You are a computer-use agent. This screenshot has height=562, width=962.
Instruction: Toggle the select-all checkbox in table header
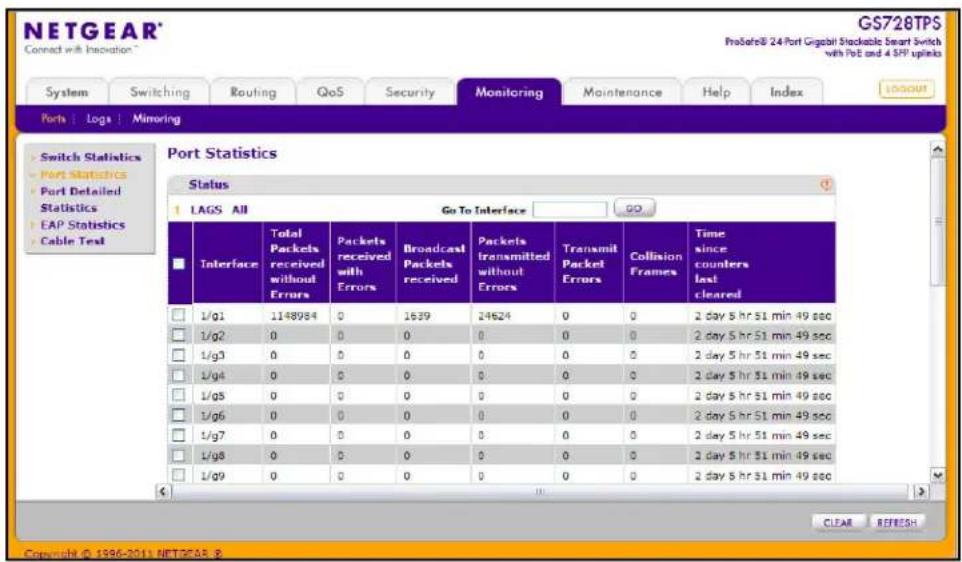tap(179, 264)
